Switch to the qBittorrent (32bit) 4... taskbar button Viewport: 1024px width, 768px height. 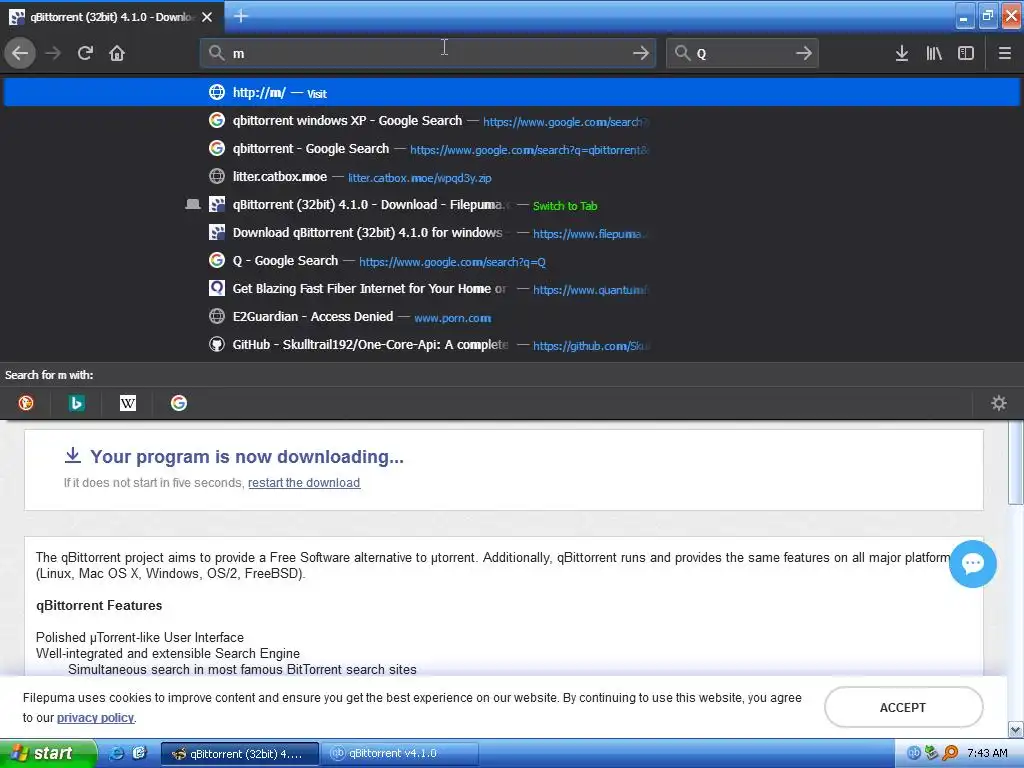(240, 754)
